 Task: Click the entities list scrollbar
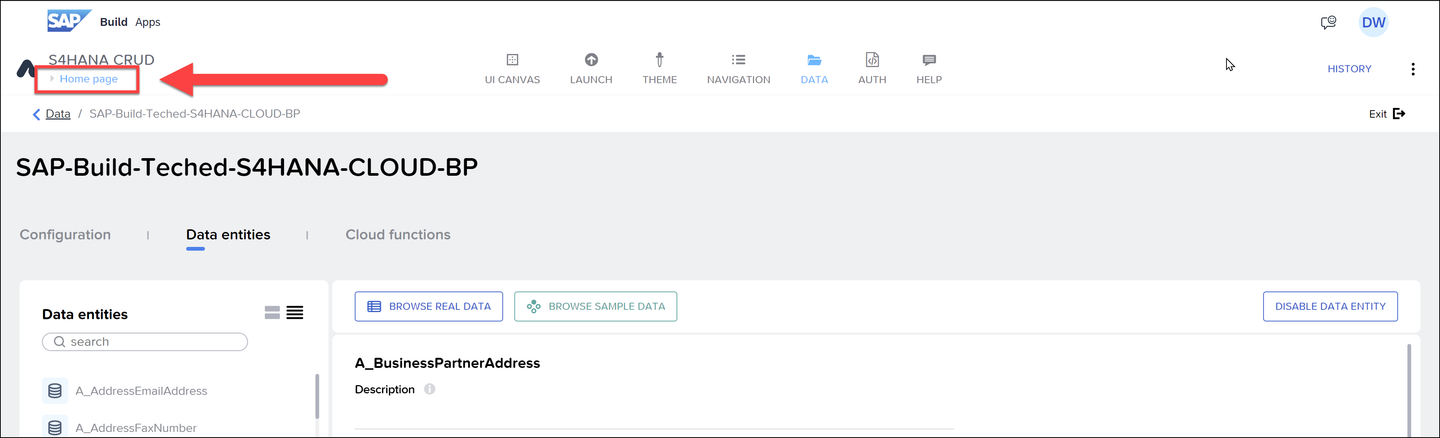coord(318,396)
